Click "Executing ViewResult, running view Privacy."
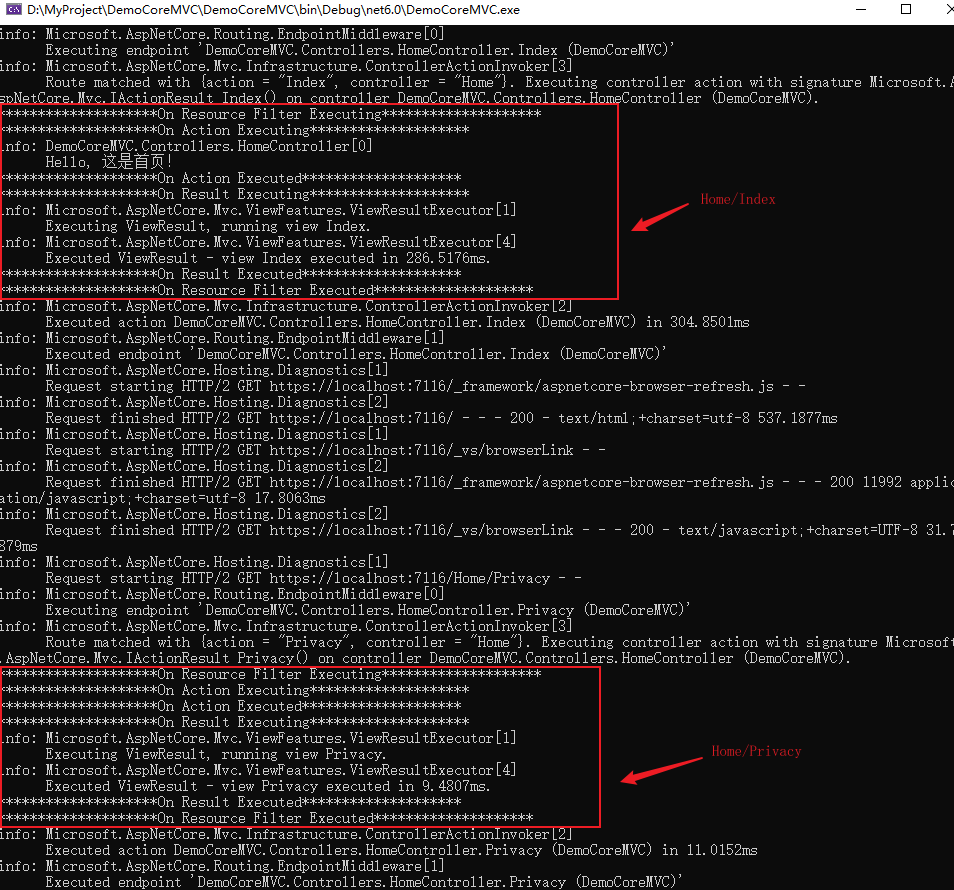Screen dimensions: 954x890 tap(215, 754)
